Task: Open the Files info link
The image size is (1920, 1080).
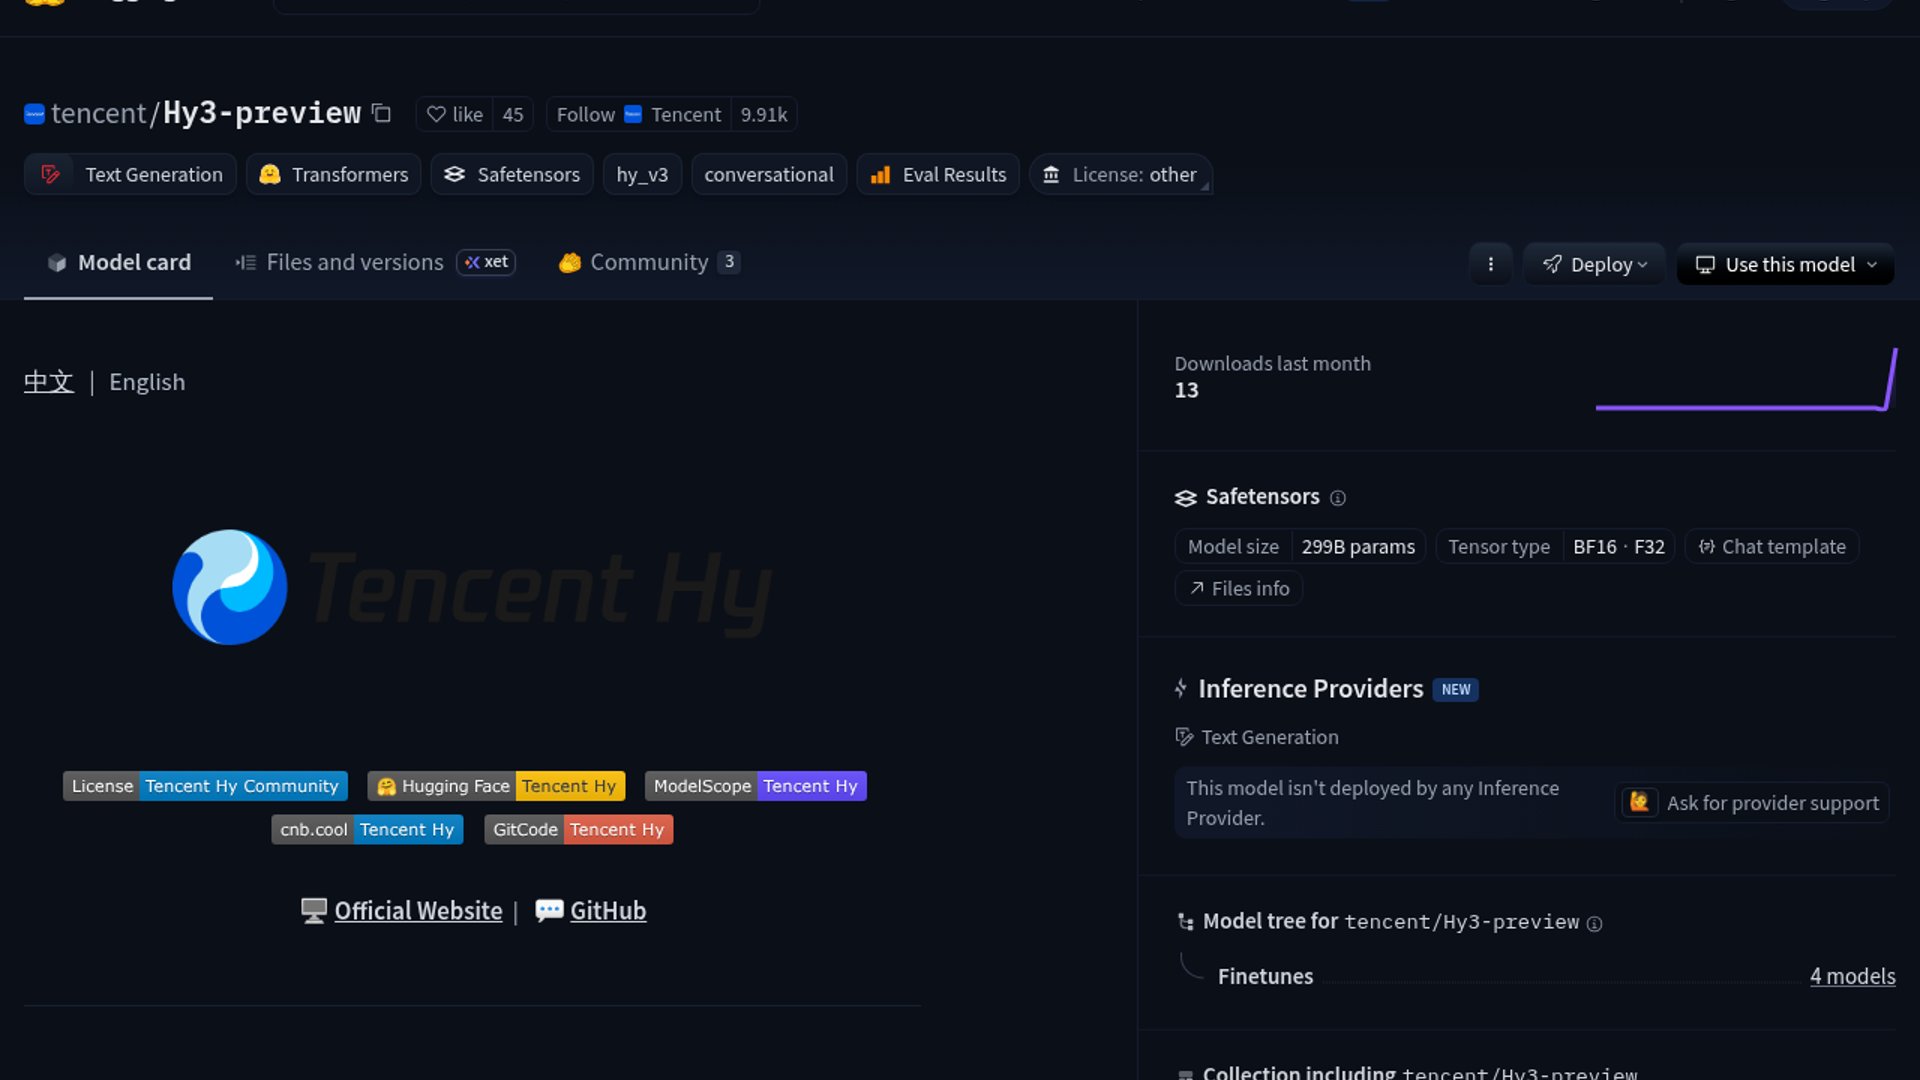Action: click(x=1238, y=589)
